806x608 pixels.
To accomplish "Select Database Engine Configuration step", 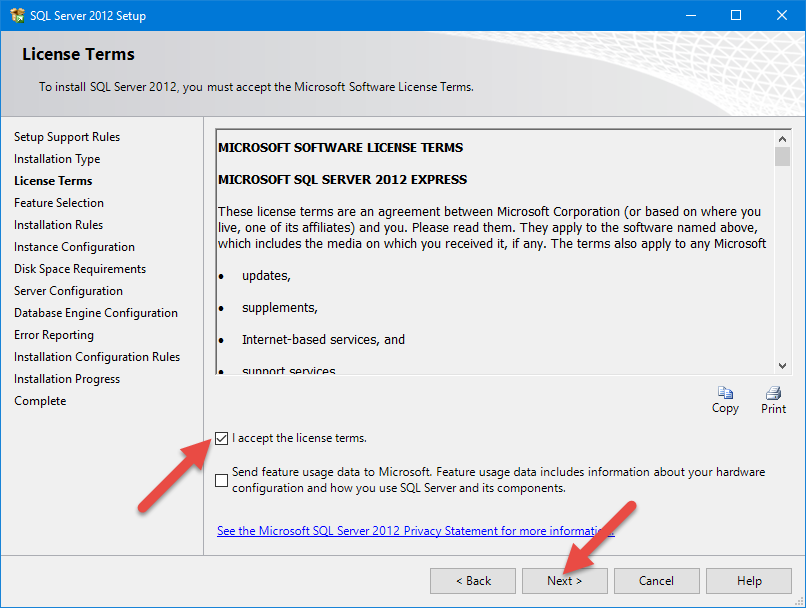I will click(x=96, y=313).
